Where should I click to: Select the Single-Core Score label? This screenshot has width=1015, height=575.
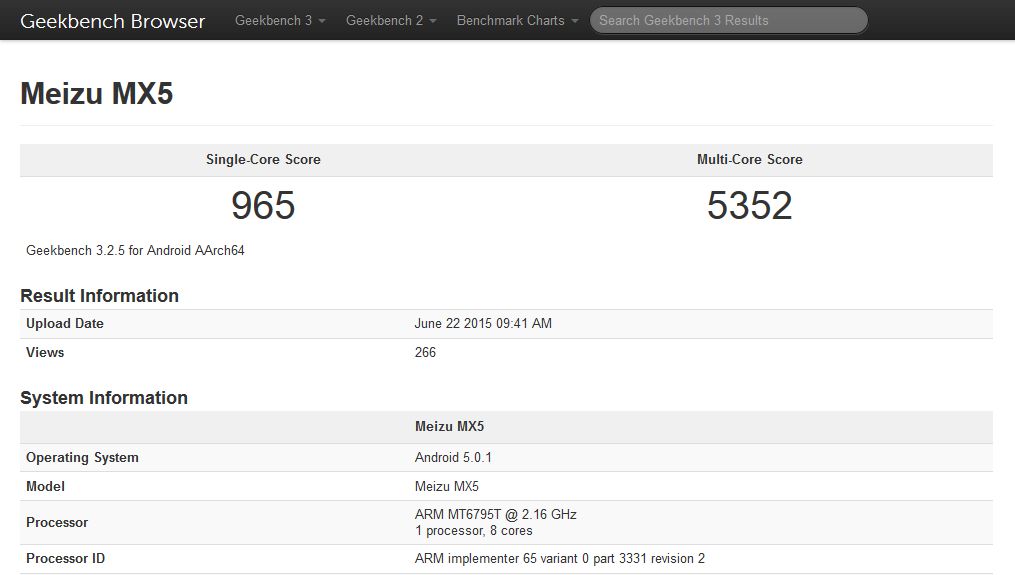click(x=263, y=159)
